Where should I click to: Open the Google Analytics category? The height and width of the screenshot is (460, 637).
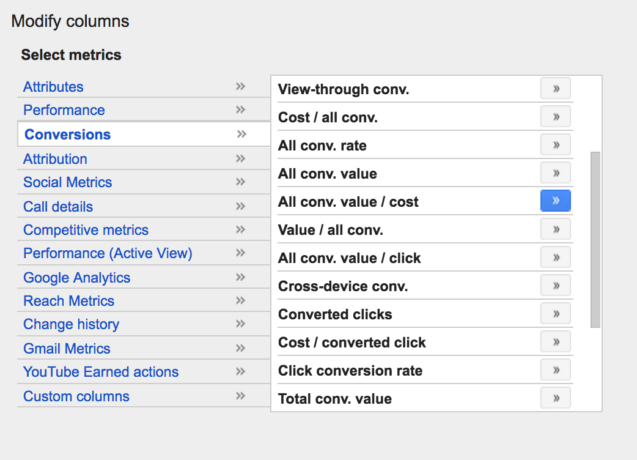coord(77,278)
